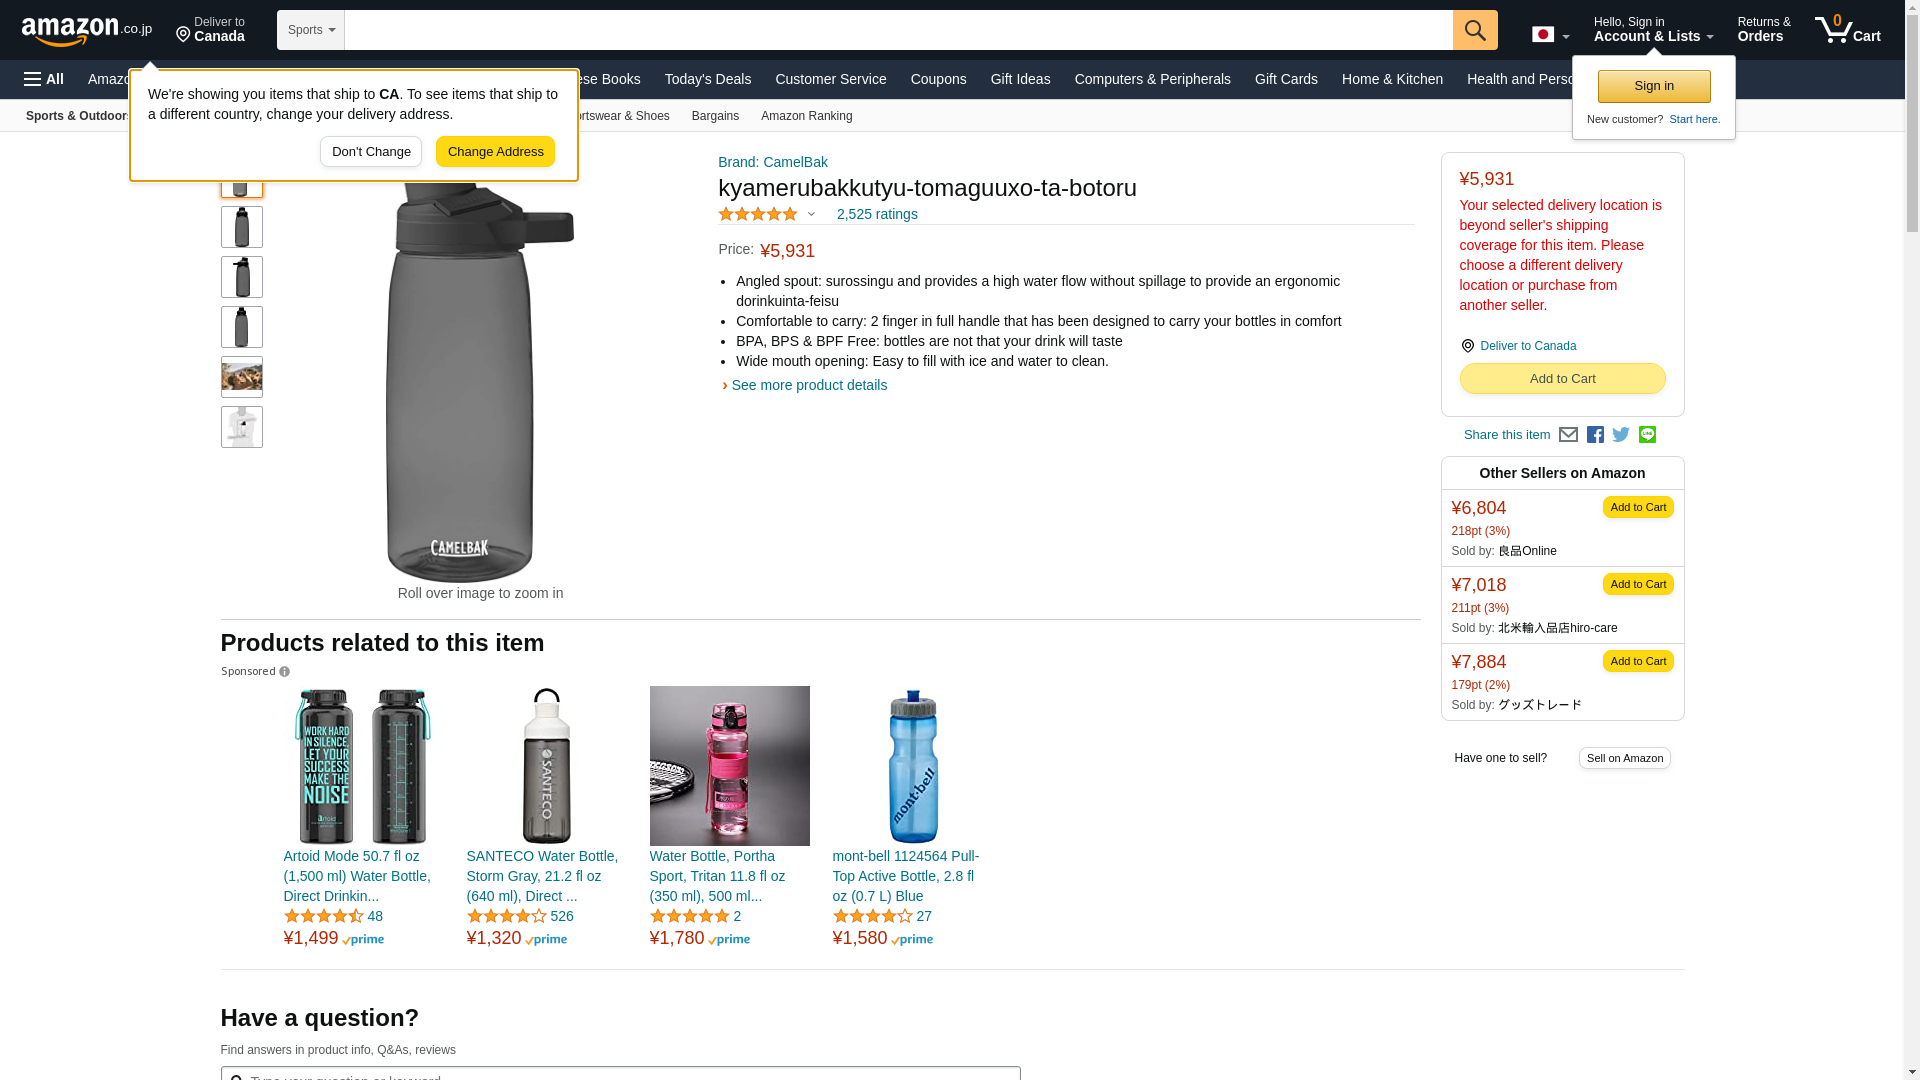1920x1080 pixels.
Task: Open the 2,525 ratings link
Action: 877,214
